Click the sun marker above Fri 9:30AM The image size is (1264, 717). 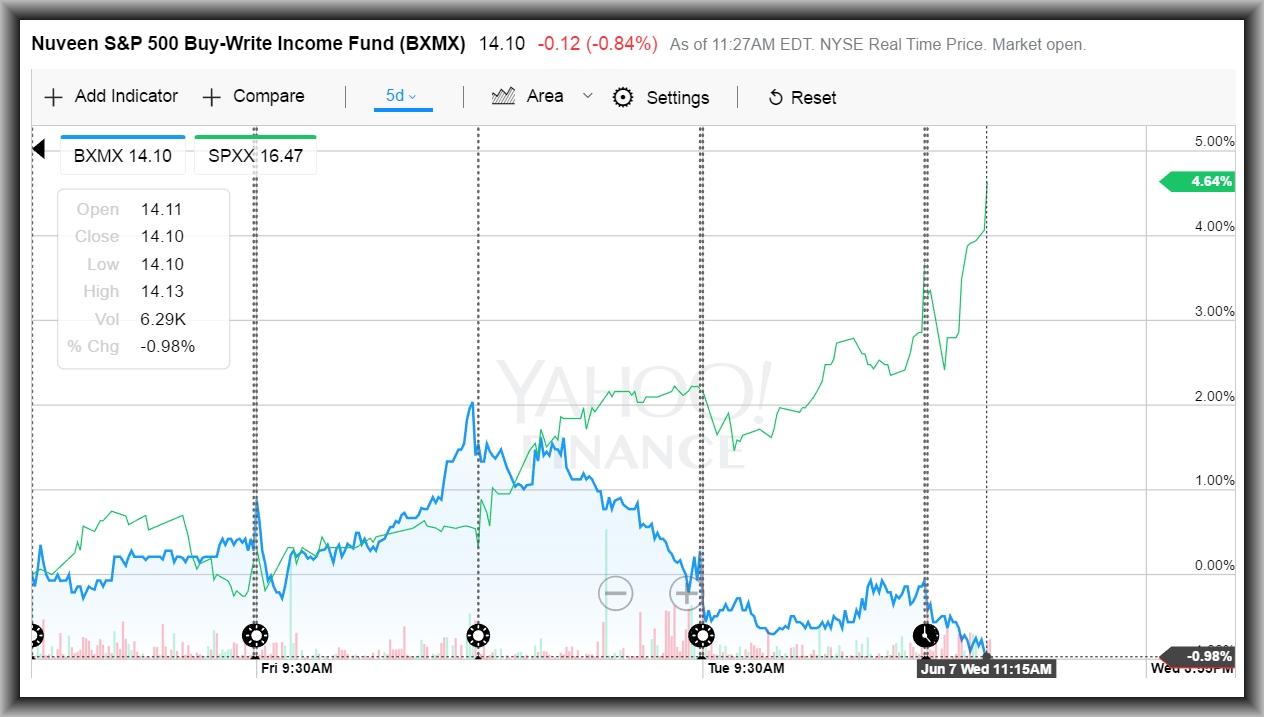(256, 634)
